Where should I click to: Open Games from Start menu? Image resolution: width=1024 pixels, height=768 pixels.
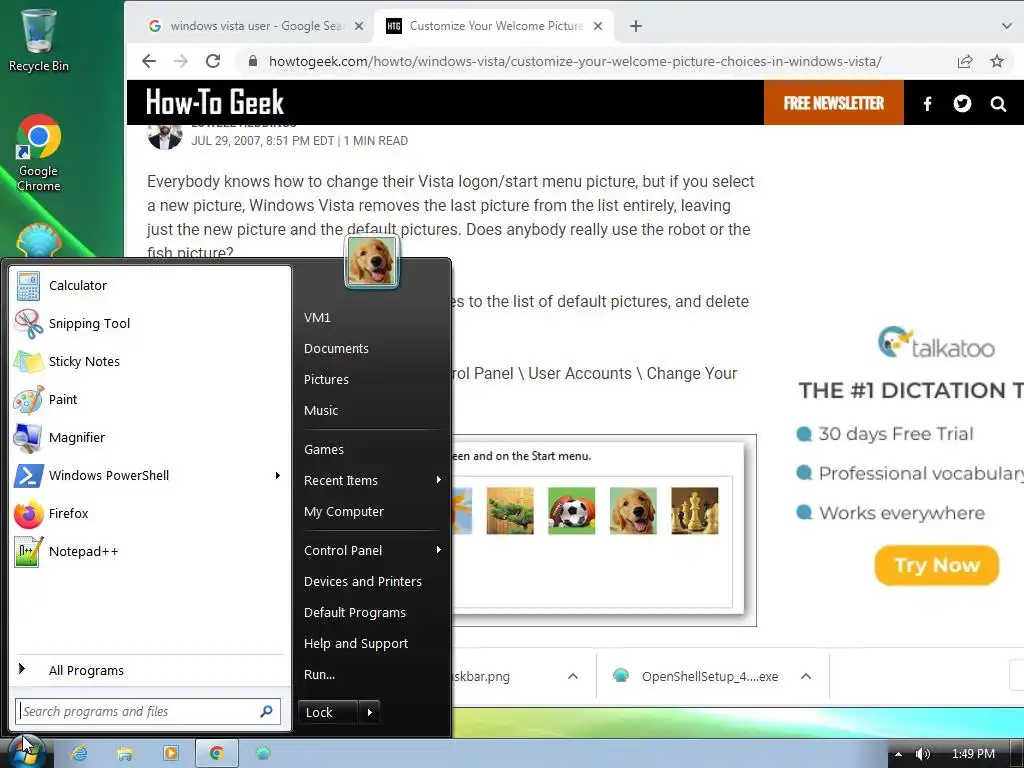[x=324, y=449]
